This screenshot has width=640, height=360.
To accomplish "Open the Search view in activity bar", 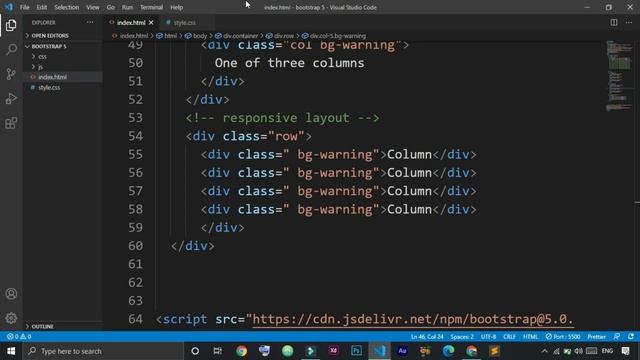I will [x=11, y=49].
